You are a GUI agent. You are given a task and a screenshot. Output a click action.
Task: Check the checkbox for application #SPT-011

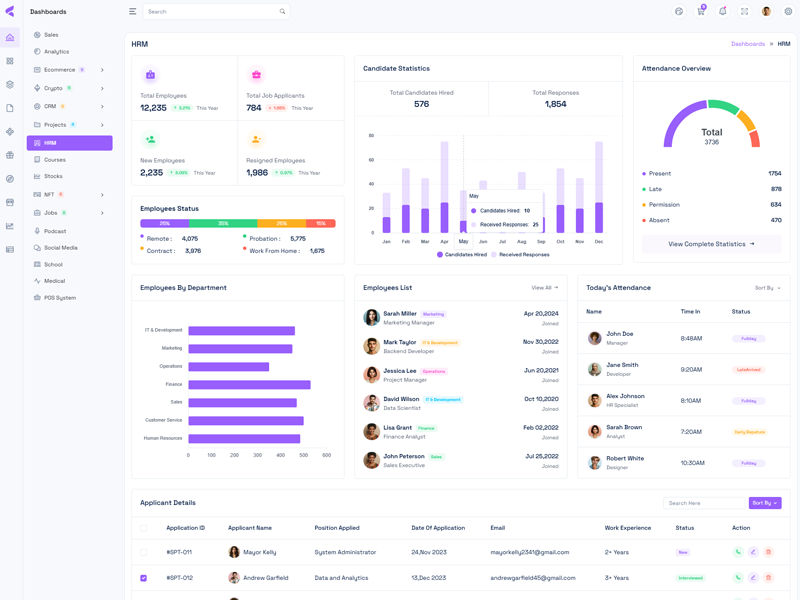coord(143,552)
